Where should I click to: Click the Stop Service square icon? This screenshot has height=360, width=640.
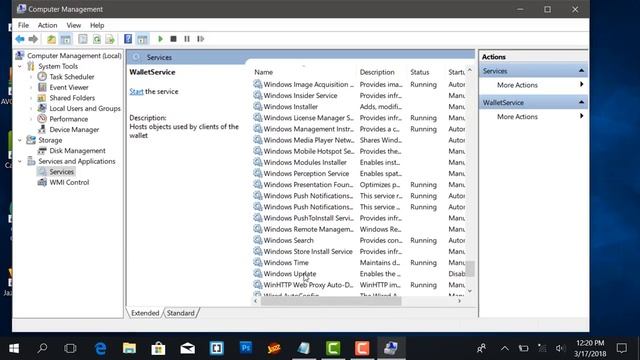click(x=173, y=39)
